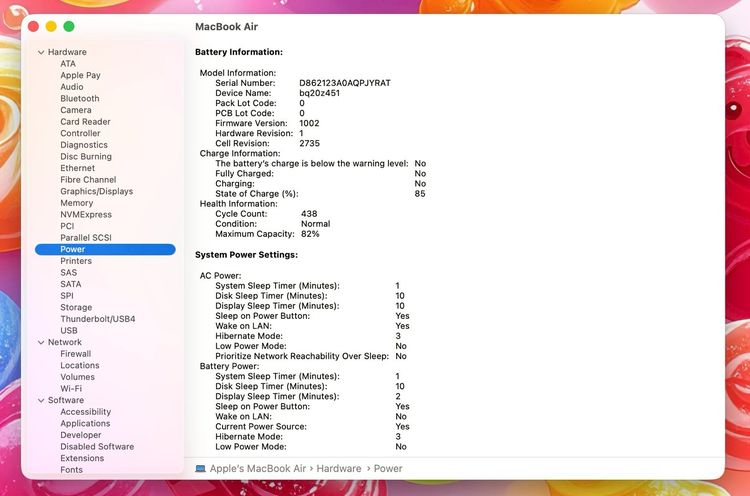Select Firewall under Network
Viewport: 750px width, 496px height.
coord(76,354)
